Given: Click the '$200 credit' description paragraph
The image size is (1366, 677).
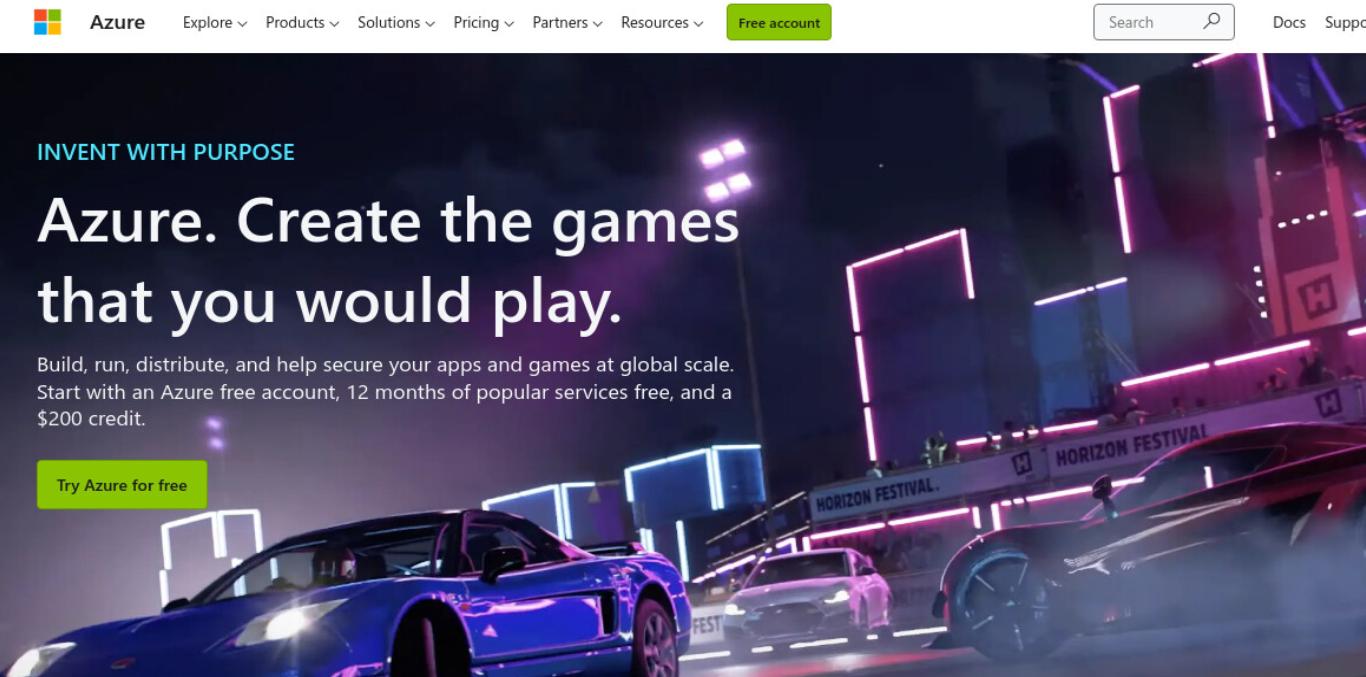Looking at the screenshot, I should [385, 392].
